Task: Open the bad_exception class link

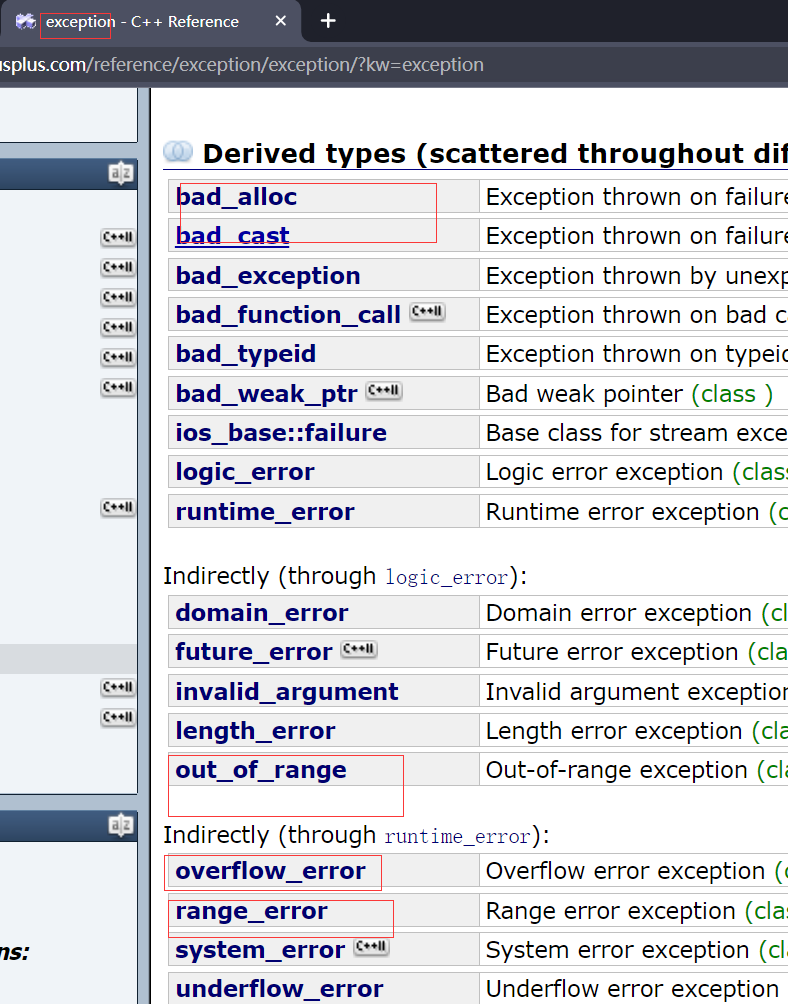Action: point(268,275)
